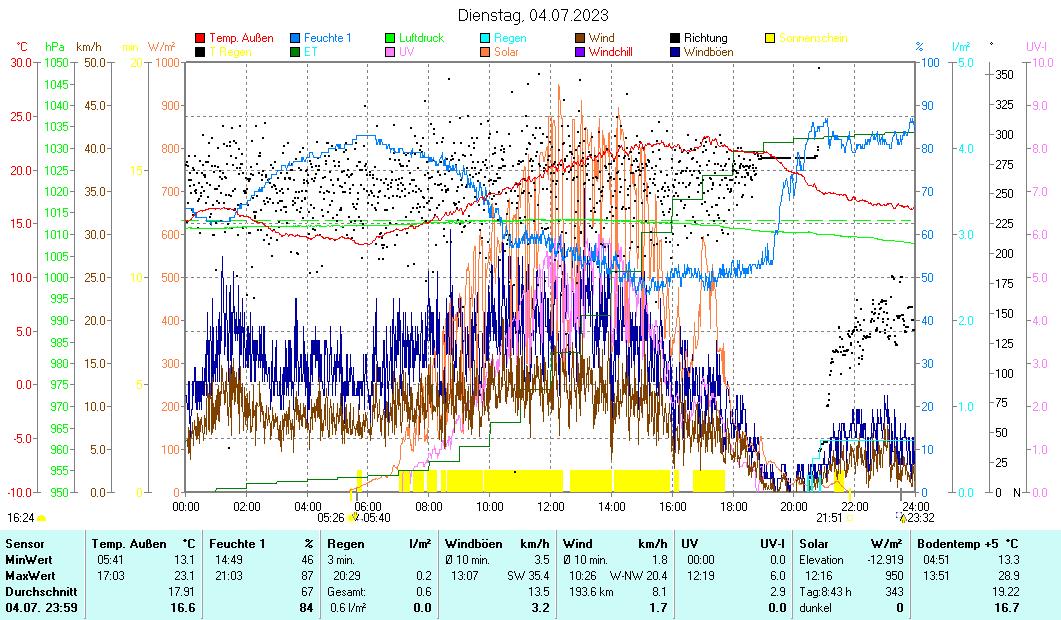Click the red Temp. Außen legend swatch

point(200,39)
